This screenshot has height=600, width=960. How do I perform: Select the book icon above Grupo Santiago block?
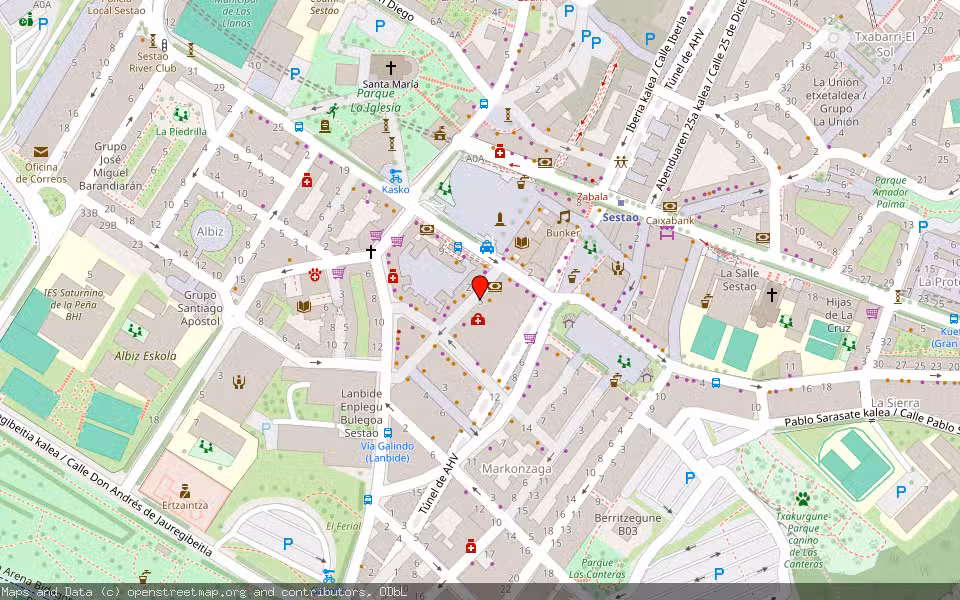[x=304, y=306]
